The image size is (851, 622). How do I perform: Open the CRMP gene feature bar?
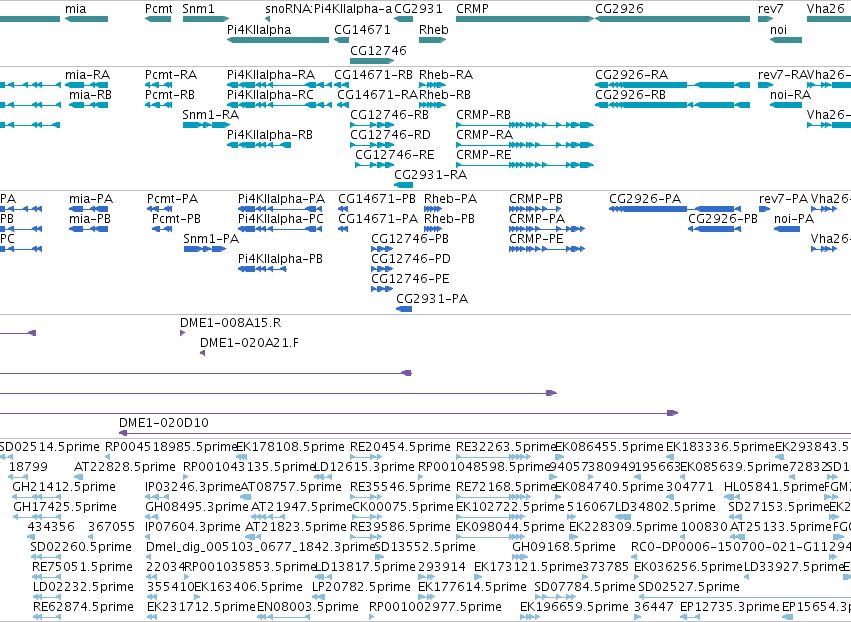(x=525, y=19)
